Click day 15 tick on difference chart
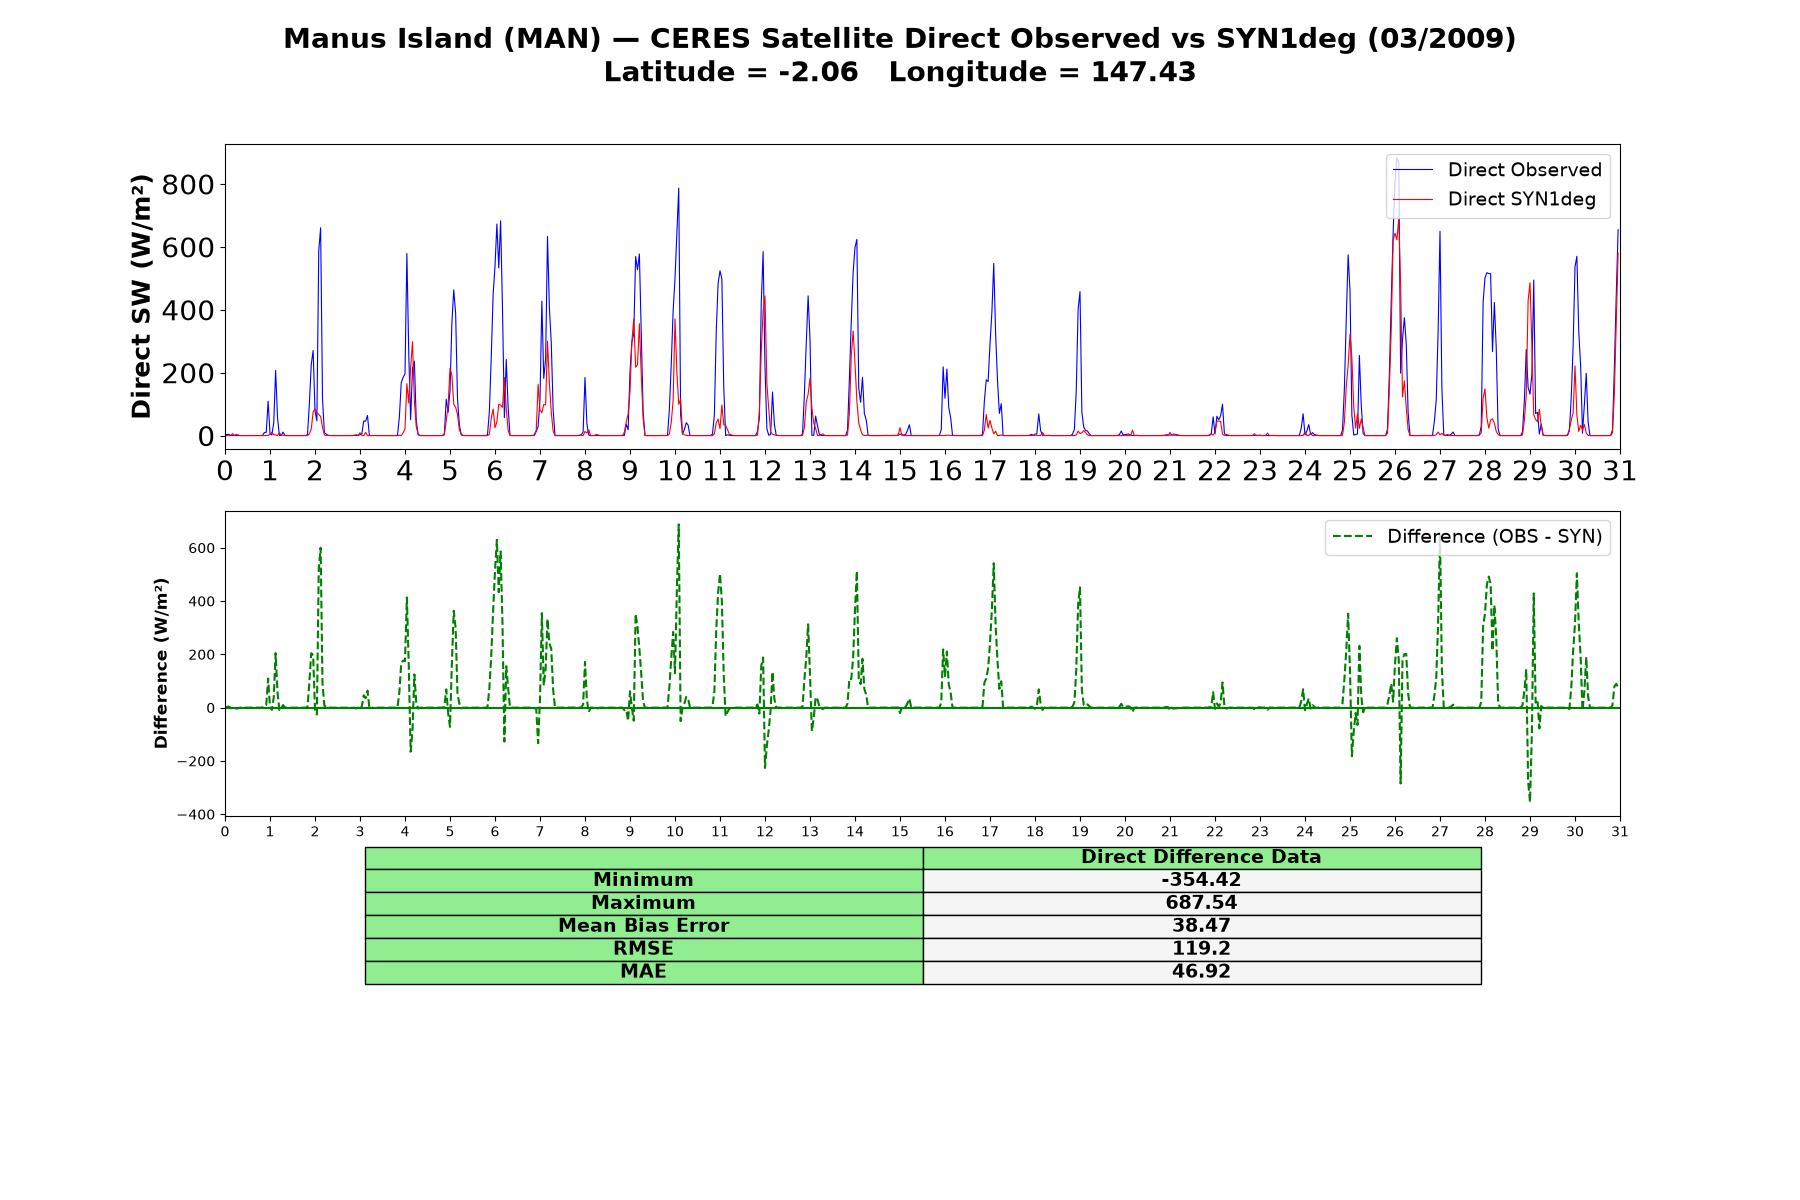The width and height of the screenshot is (1800, 1200). pos(900,831)
